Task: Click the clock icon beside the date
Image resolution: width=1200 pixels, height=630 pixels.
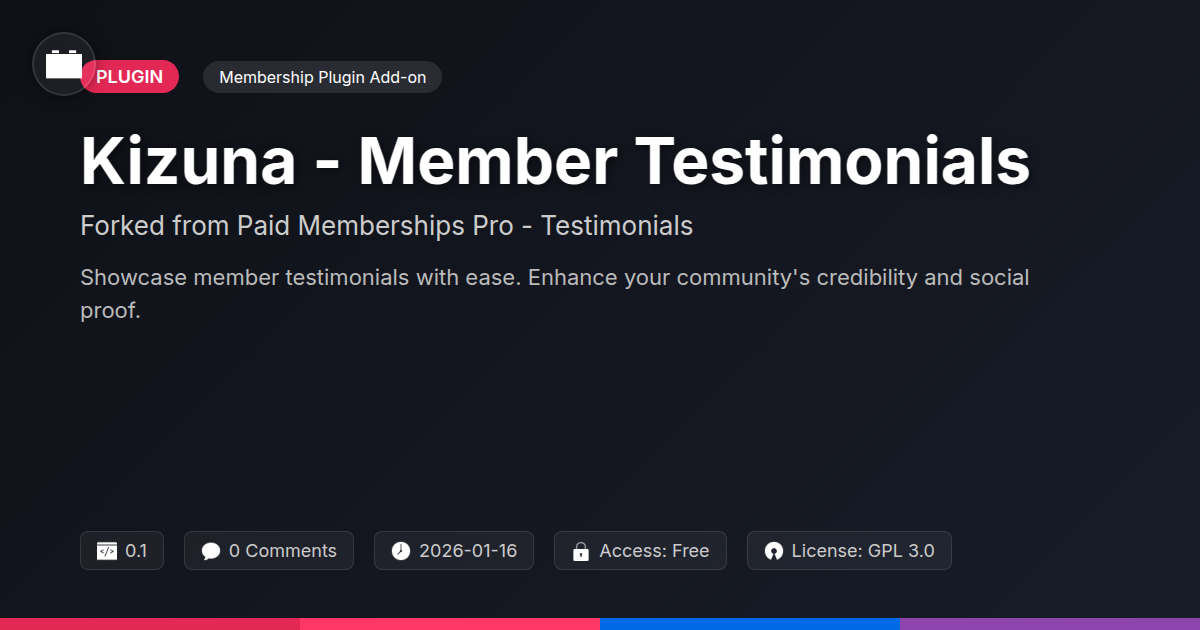Action: [401, 551]
